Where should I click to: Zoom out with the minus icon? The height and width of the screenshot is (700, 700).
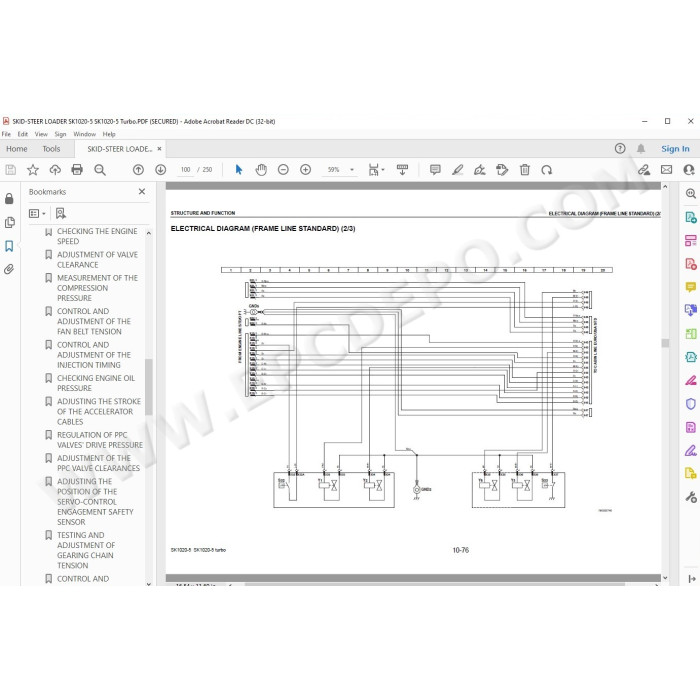tap(283, 170)
